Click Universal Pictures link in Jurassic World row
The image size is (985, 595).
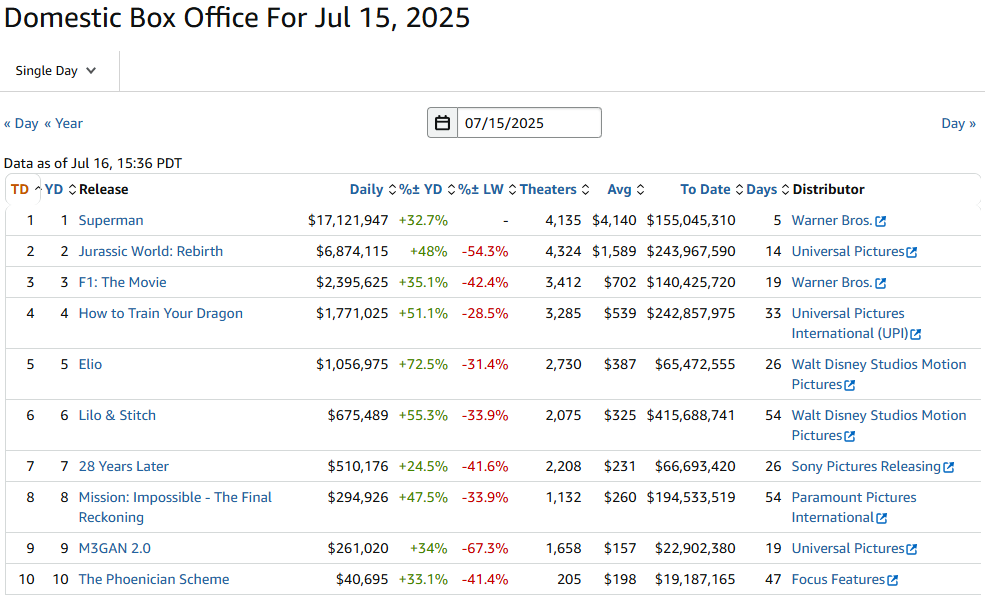(847, 251)
